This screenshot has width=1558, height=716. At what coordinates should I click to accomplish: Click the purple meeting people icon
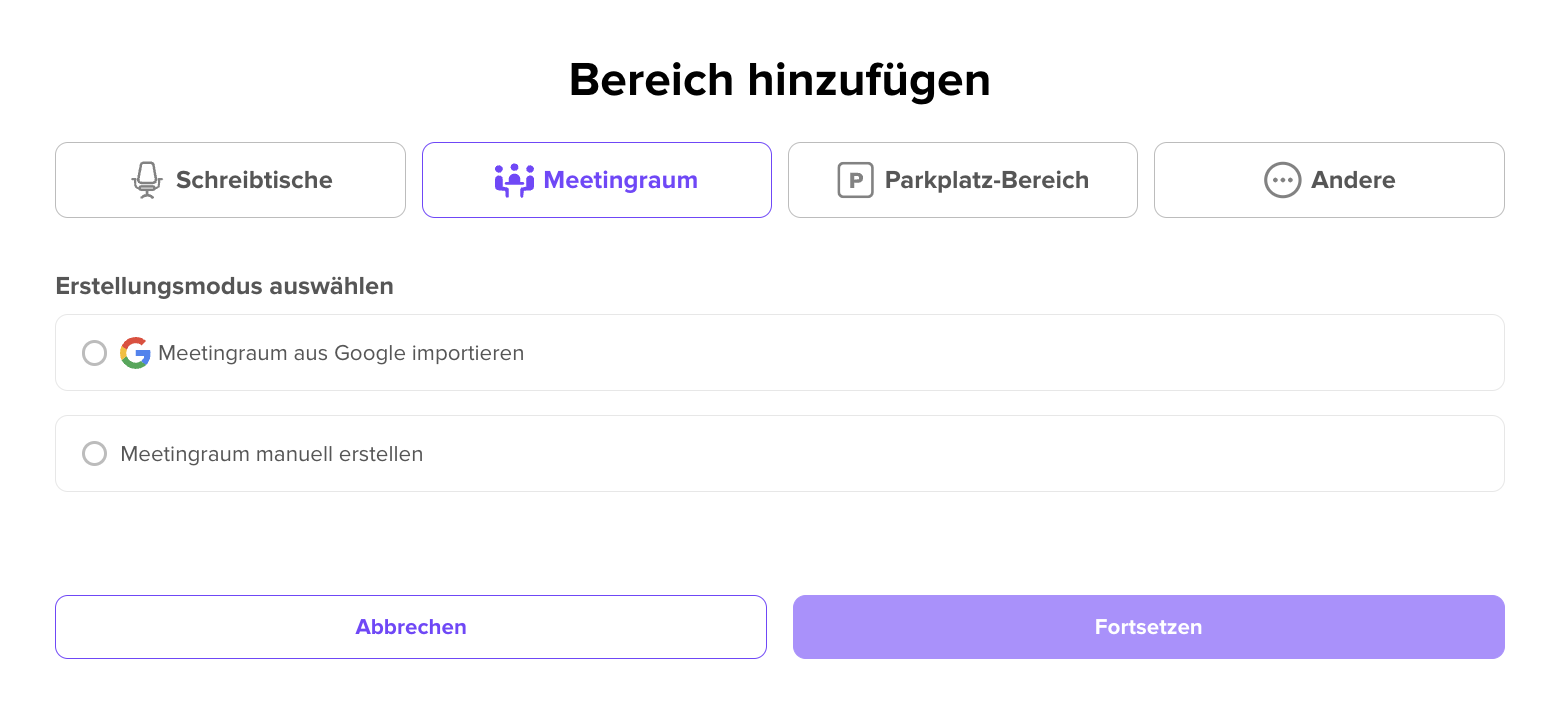click(x=514, y=180)
